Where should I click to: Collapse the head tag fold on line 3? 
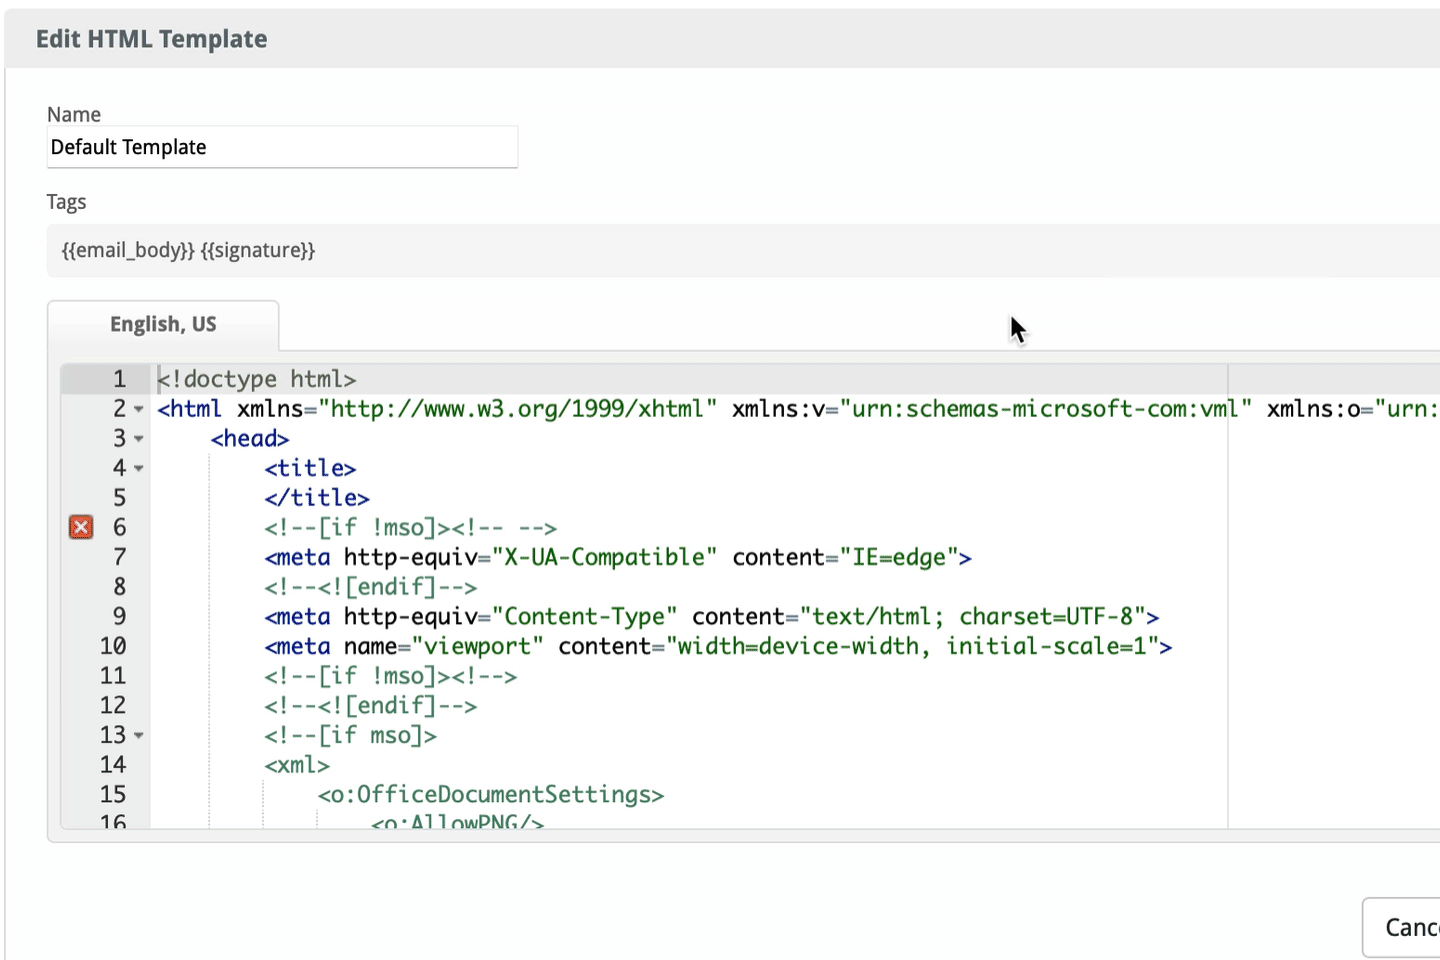pyautogui.click(x=139, y=439)
